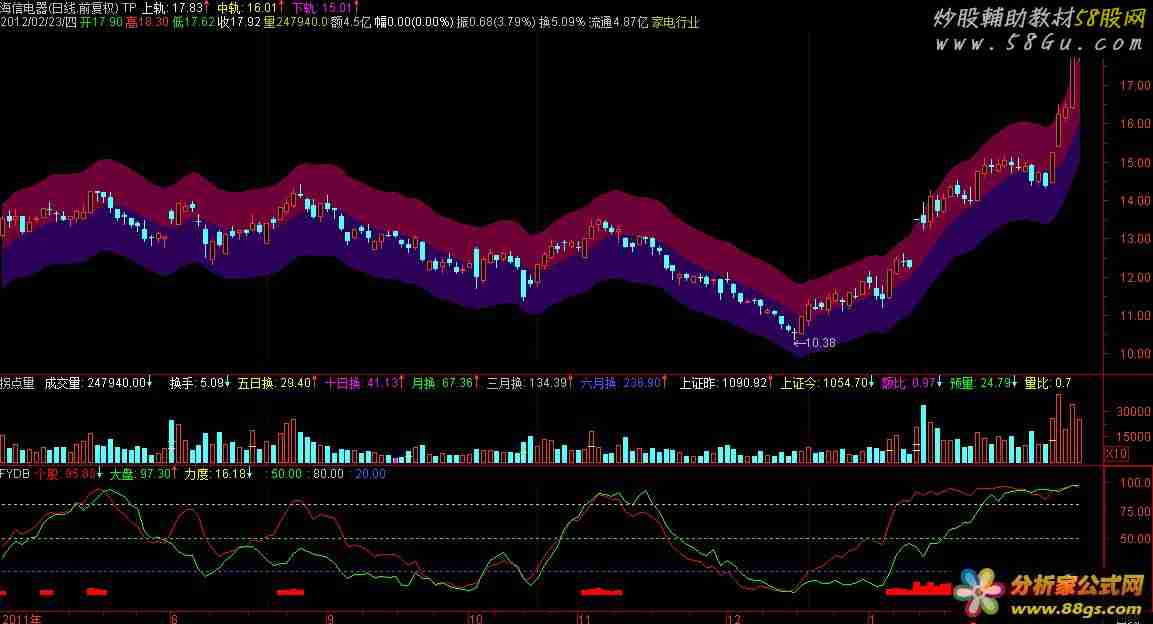
Task: Click the 16.00 price axis label
Action: pos(1134,123)
